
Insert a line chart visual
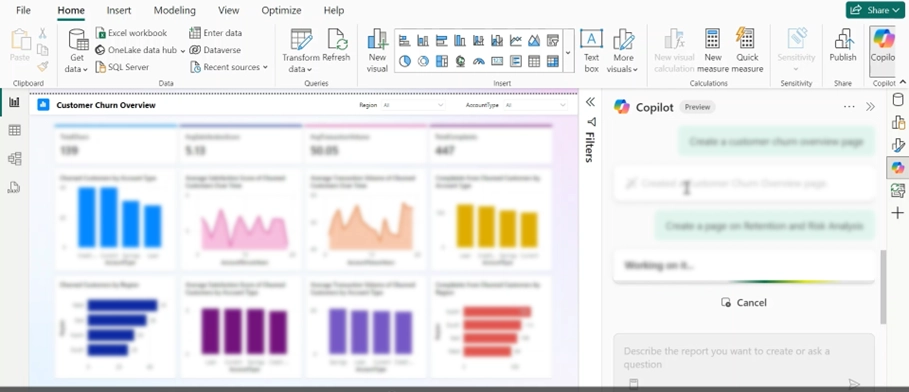click(x=515, y=41)
